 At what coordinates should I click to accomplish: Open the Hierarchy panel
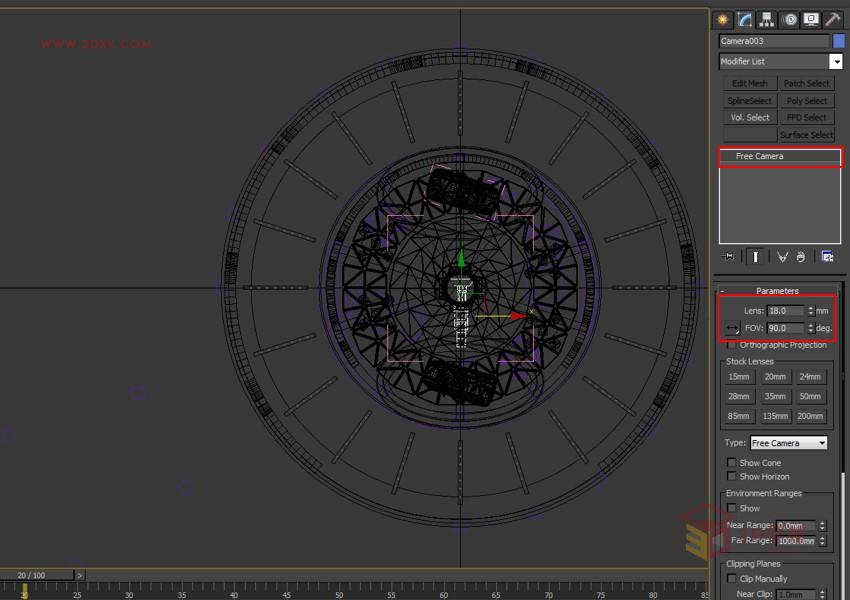[767, 19]
